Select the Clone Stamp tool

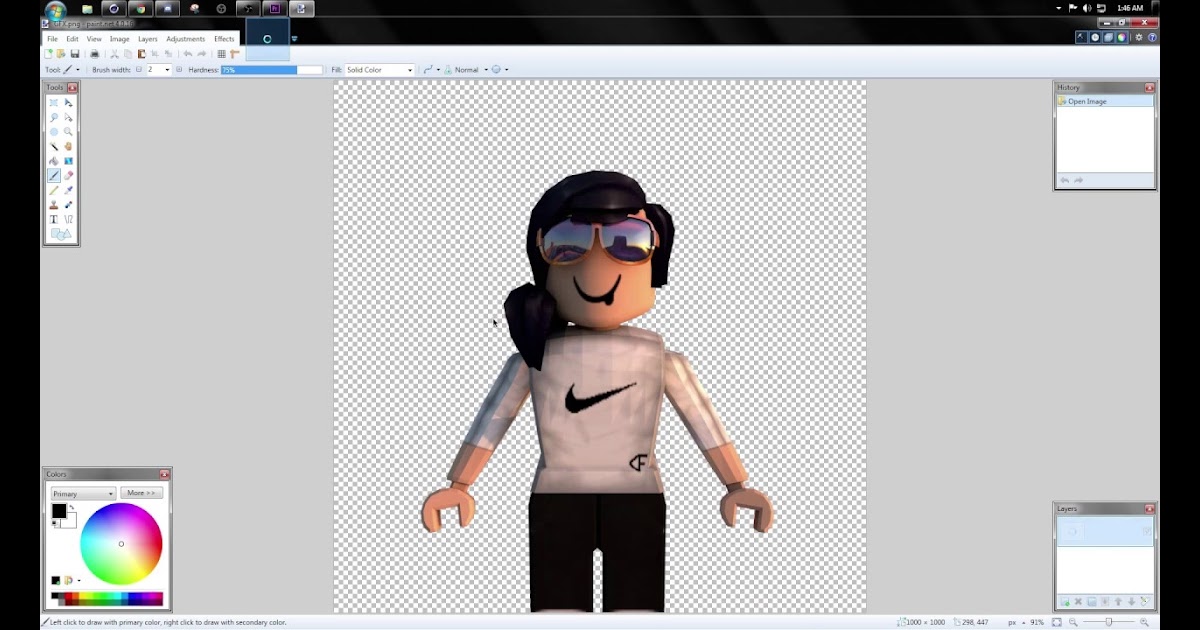[54, 204]
